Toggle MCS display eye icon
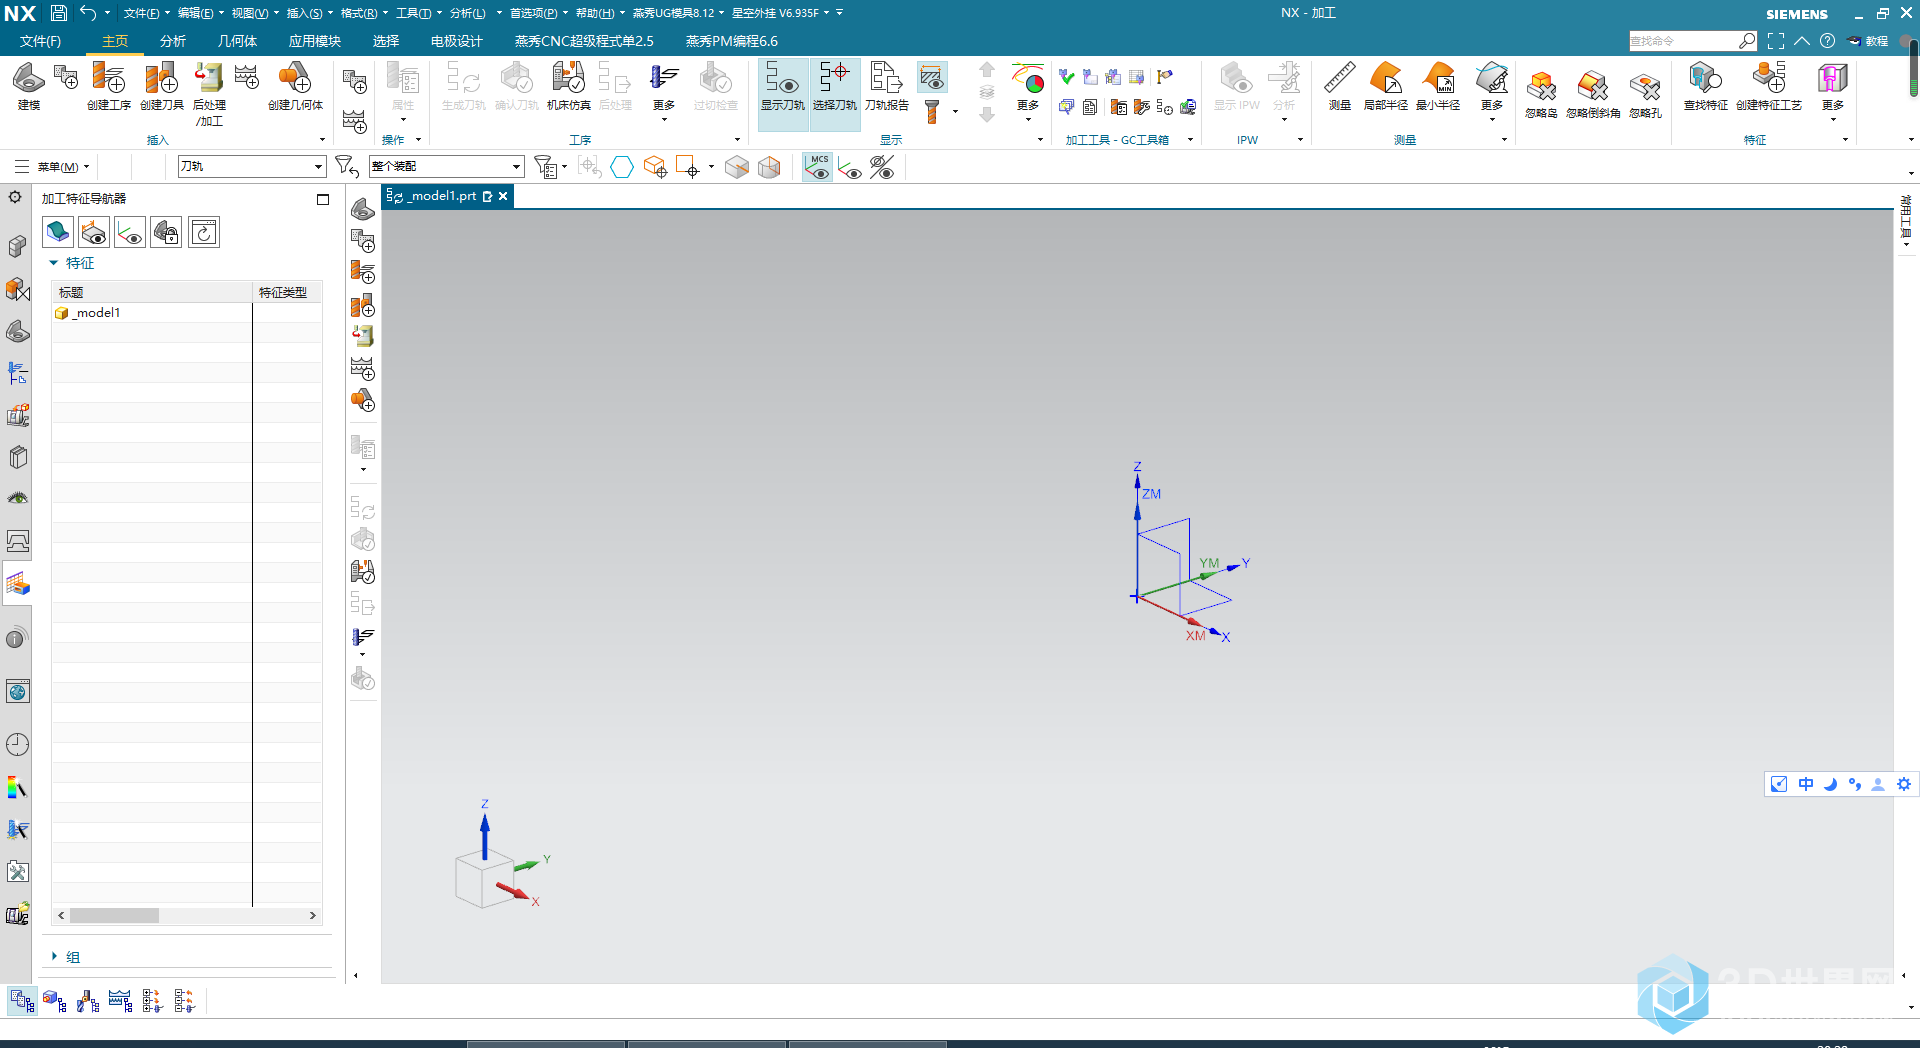 818,167
